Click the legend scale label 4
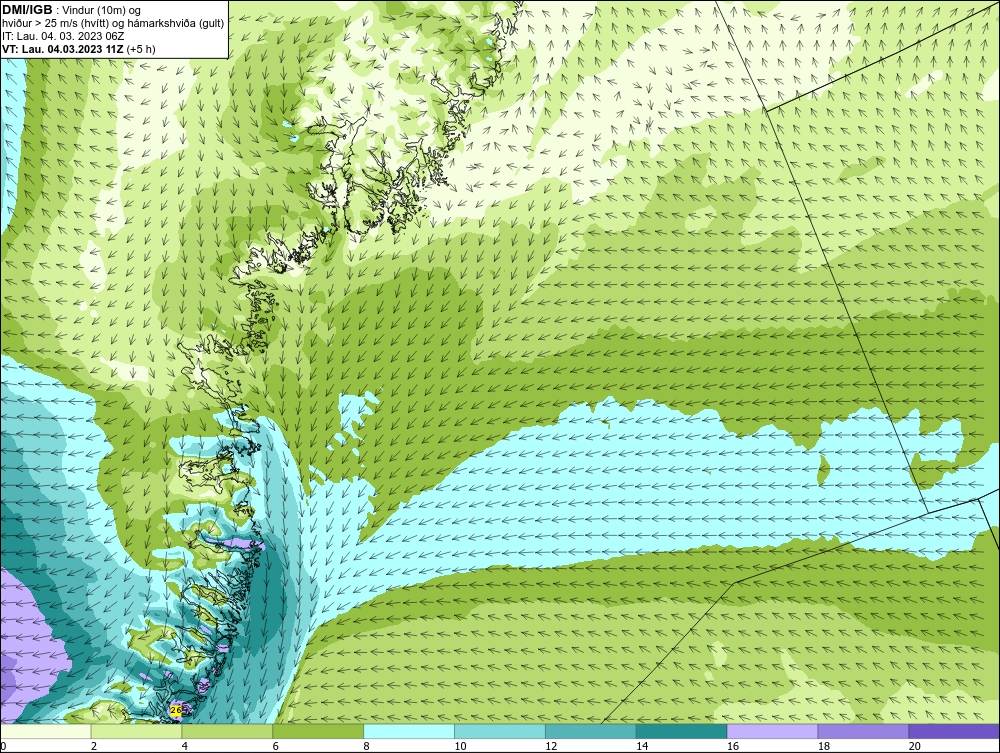Viewport: 1000px width, 753px height. point(184,746)
